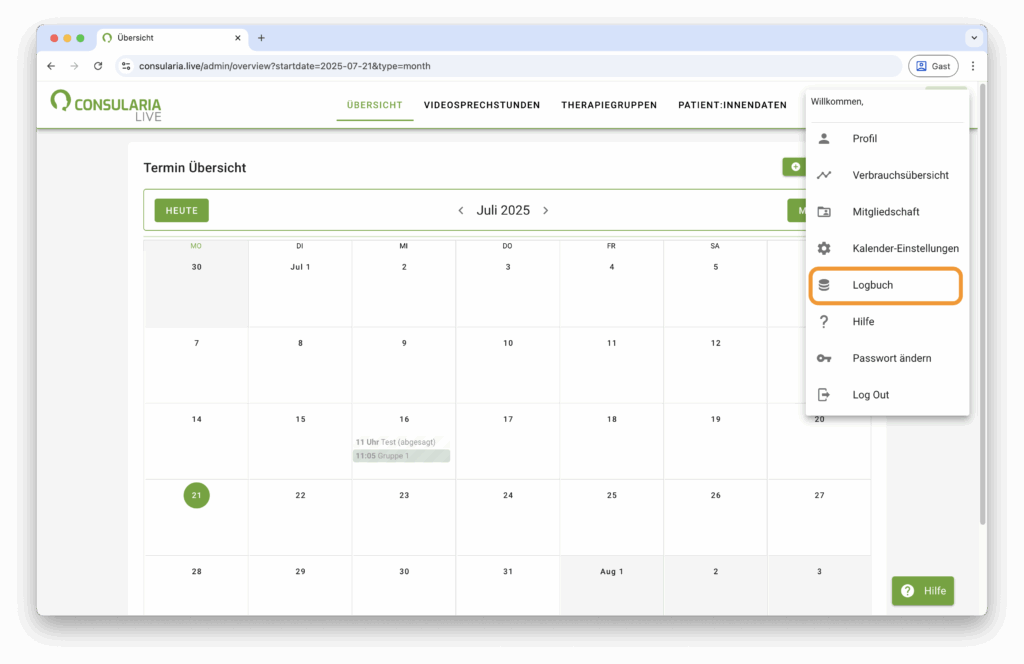Click the Hilfe question mark menu icon

click(824, 322)
